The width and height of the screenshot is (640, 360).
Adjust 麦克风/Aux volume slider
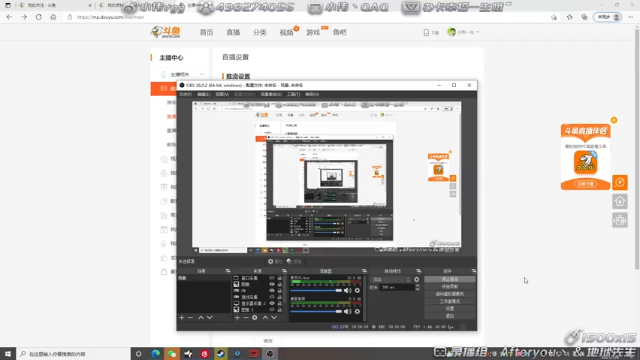(x=316, y=291)
